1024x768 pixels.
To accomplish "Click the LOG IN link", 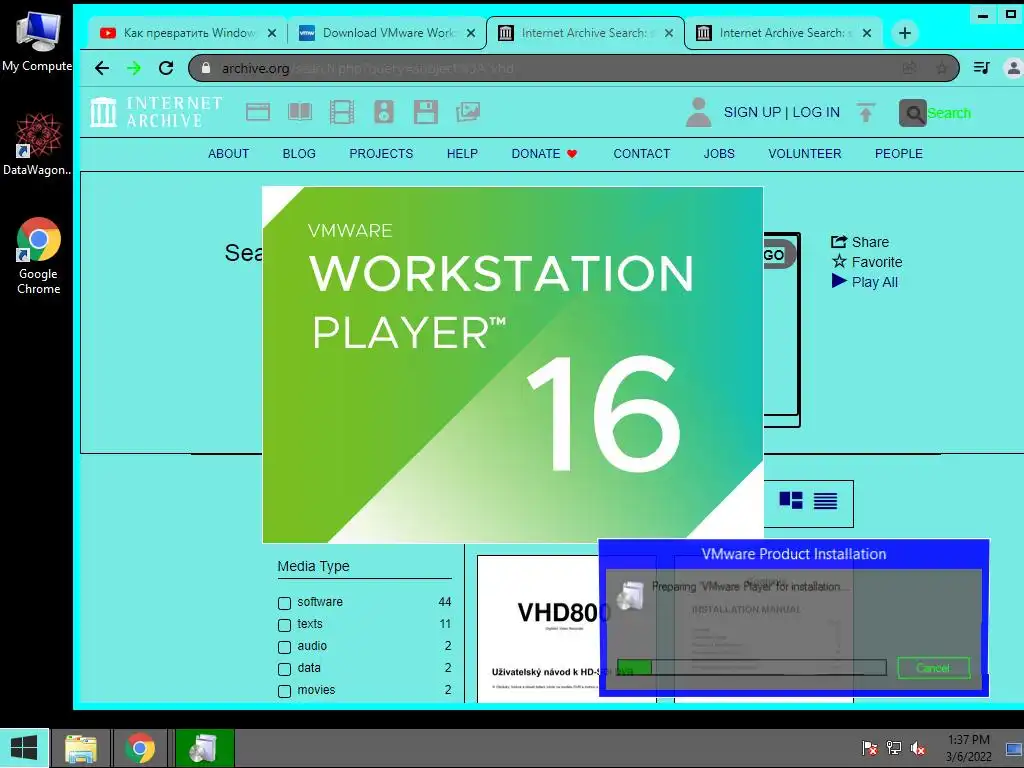I will (x=816, y=112).
